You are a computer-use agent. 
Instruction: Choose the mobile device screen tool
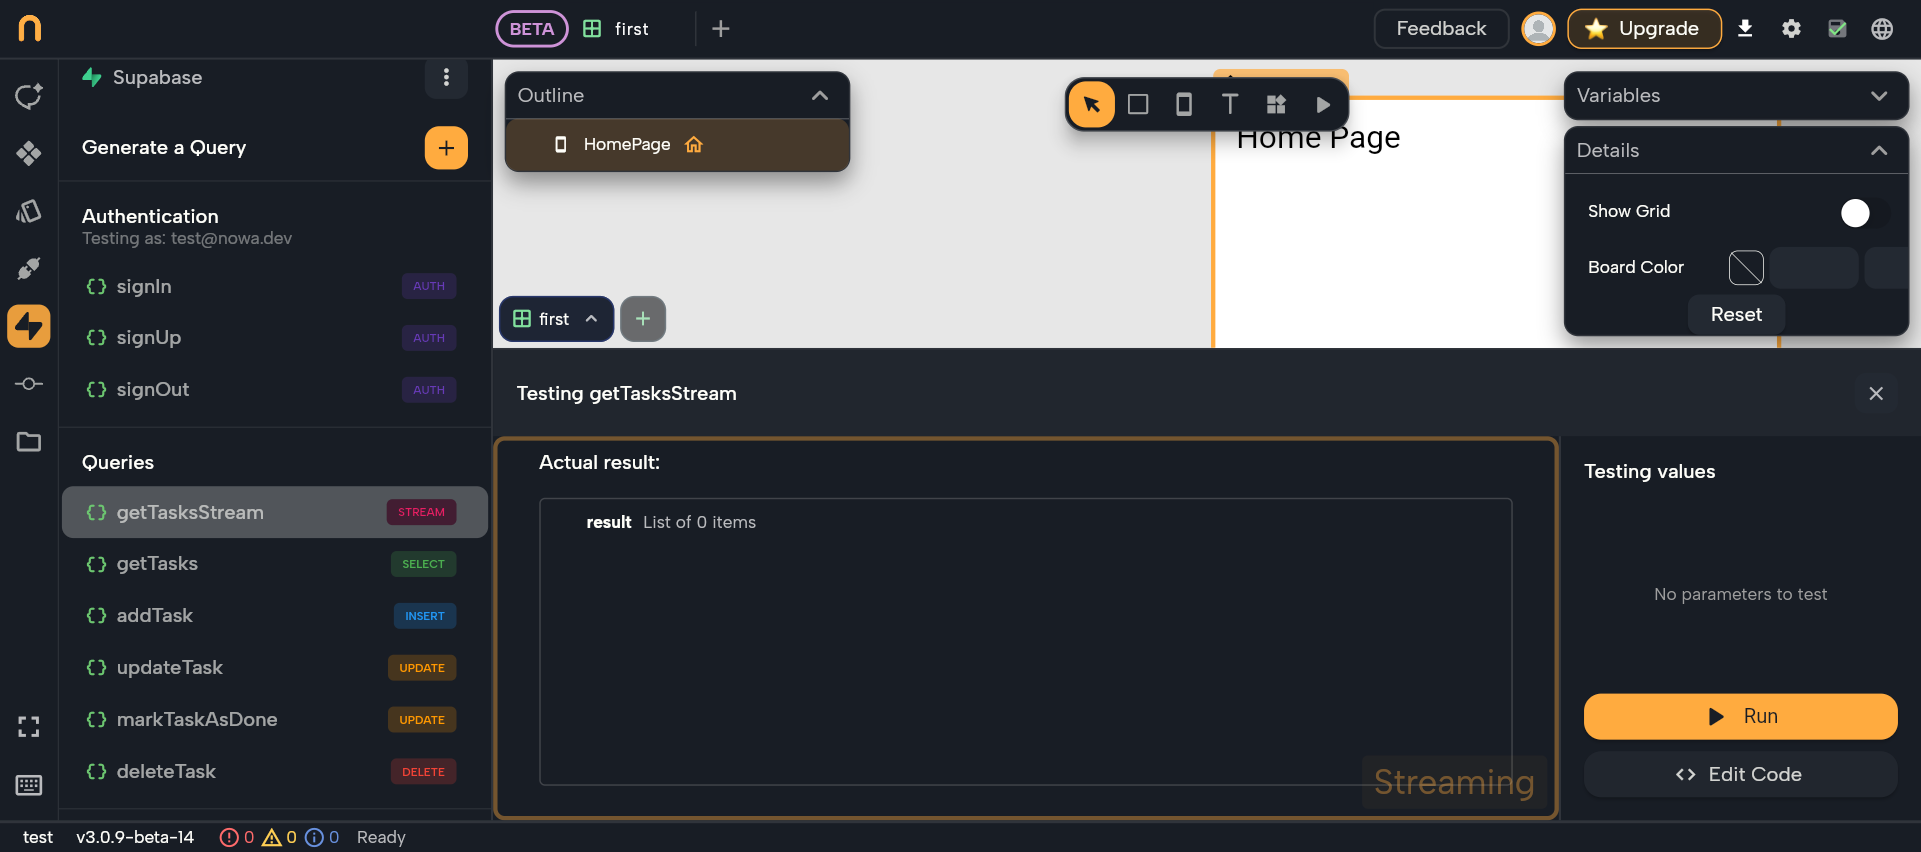(x=1184, y=105)
